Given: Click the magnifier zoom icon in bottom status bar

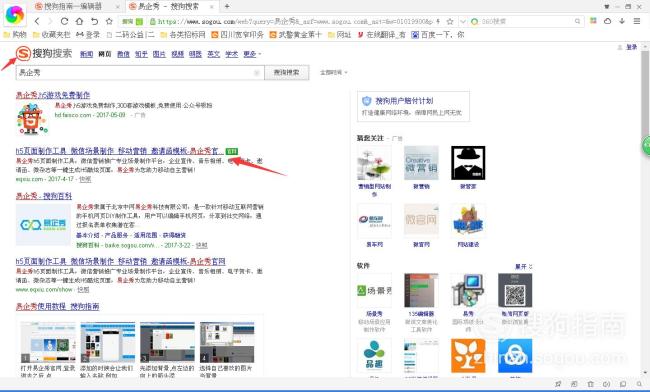Looking at the screenshot, I should pyautogui.click(x=639, y=384).
